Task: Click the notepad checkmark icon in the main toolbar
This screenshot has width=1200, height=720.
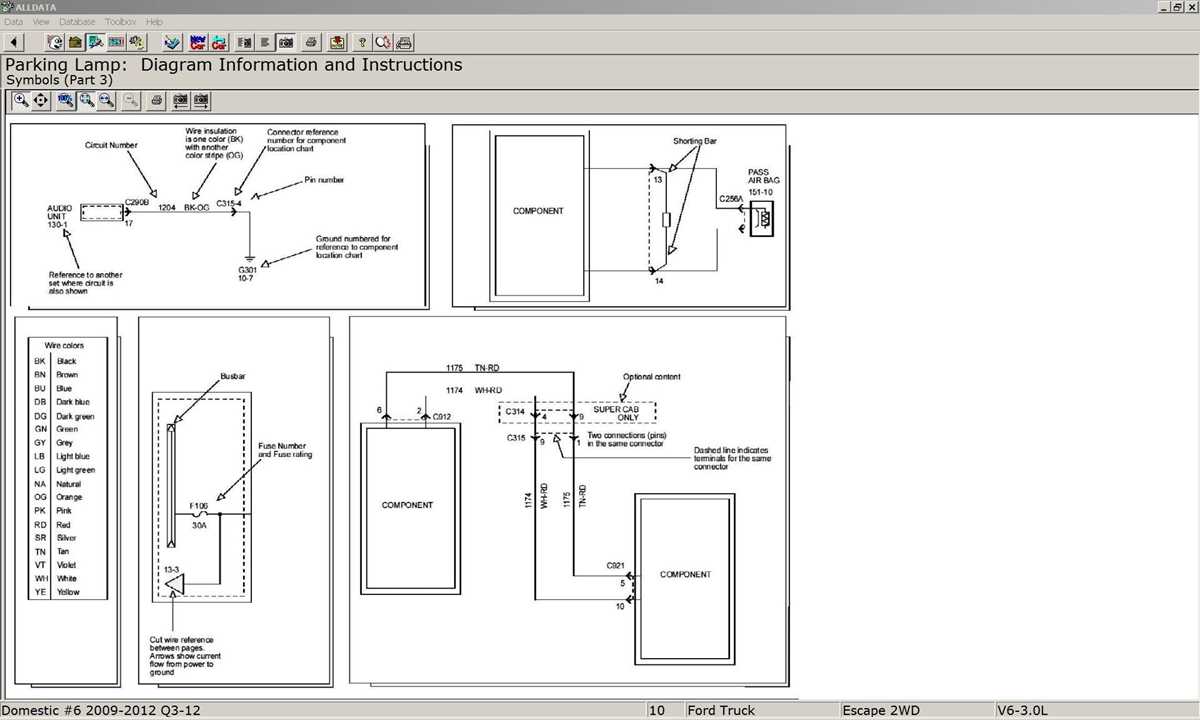Action: click(172, 42)
